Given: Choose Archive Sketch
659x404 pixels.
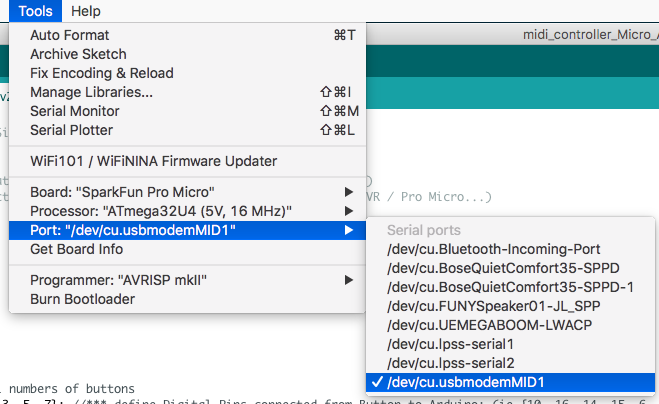Looking at the screenshot, I should coord(78,54).
